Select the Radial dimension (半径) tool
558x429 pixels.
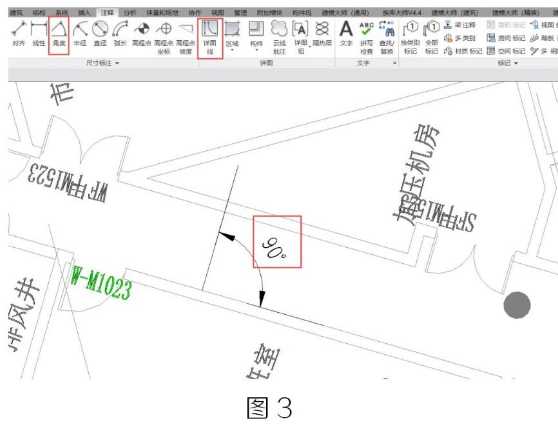80,33
